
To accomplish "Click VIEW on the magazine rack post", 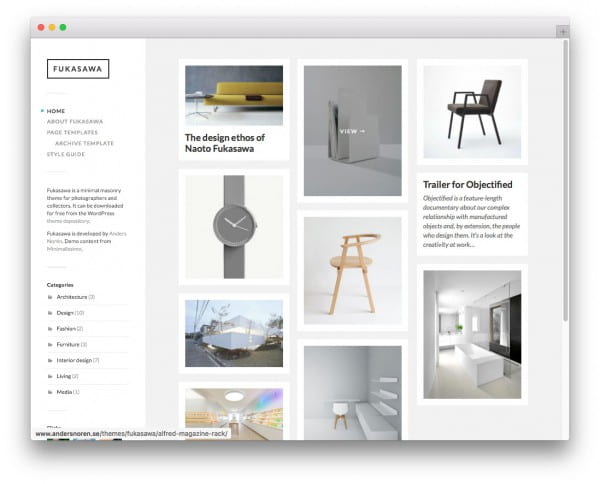I will tap(352, 131).
